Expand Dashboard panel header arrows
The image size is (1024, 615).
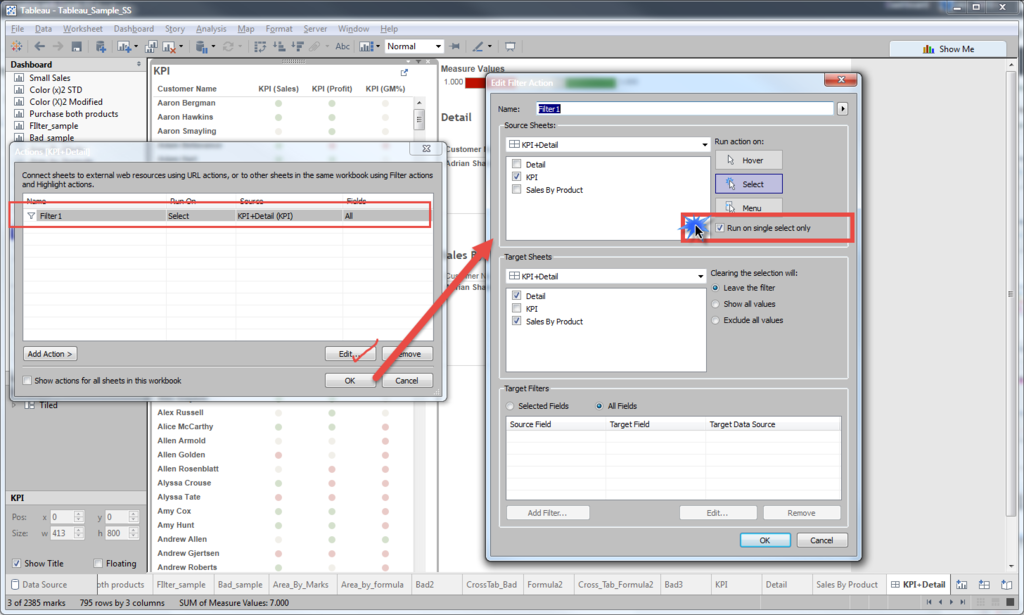138,64
